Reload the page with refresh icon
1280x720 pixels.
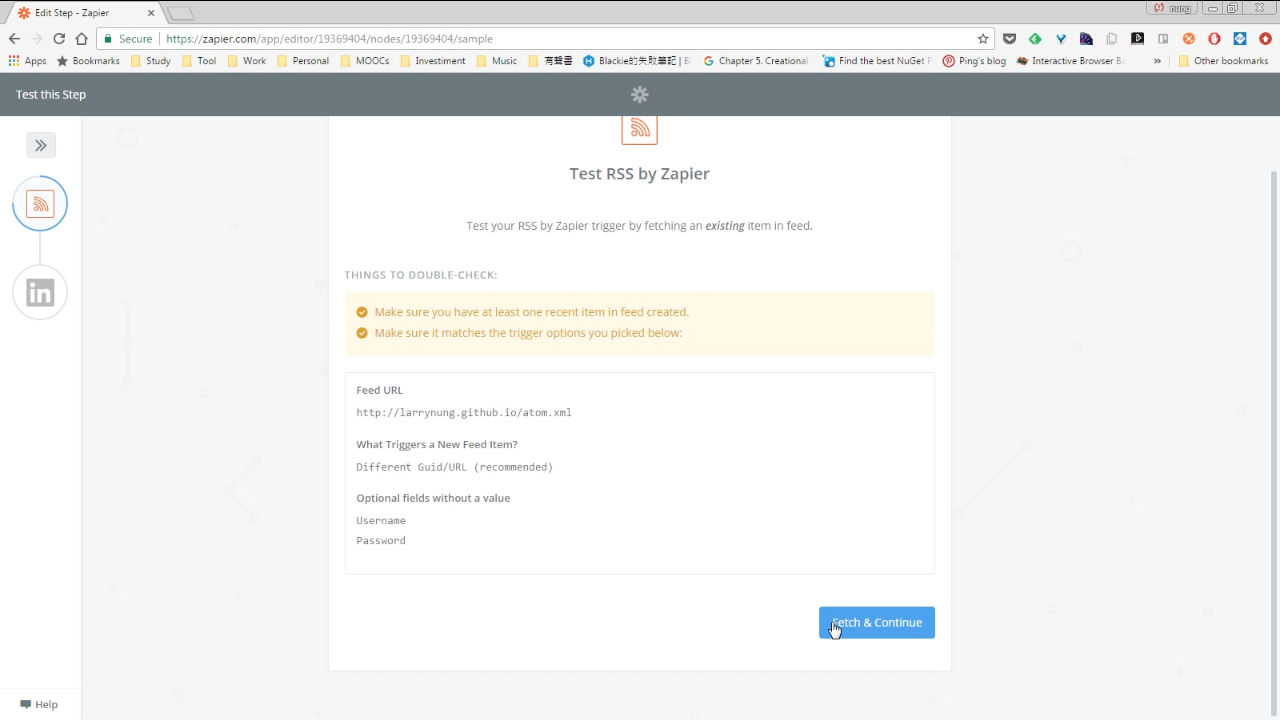[59, 38]
